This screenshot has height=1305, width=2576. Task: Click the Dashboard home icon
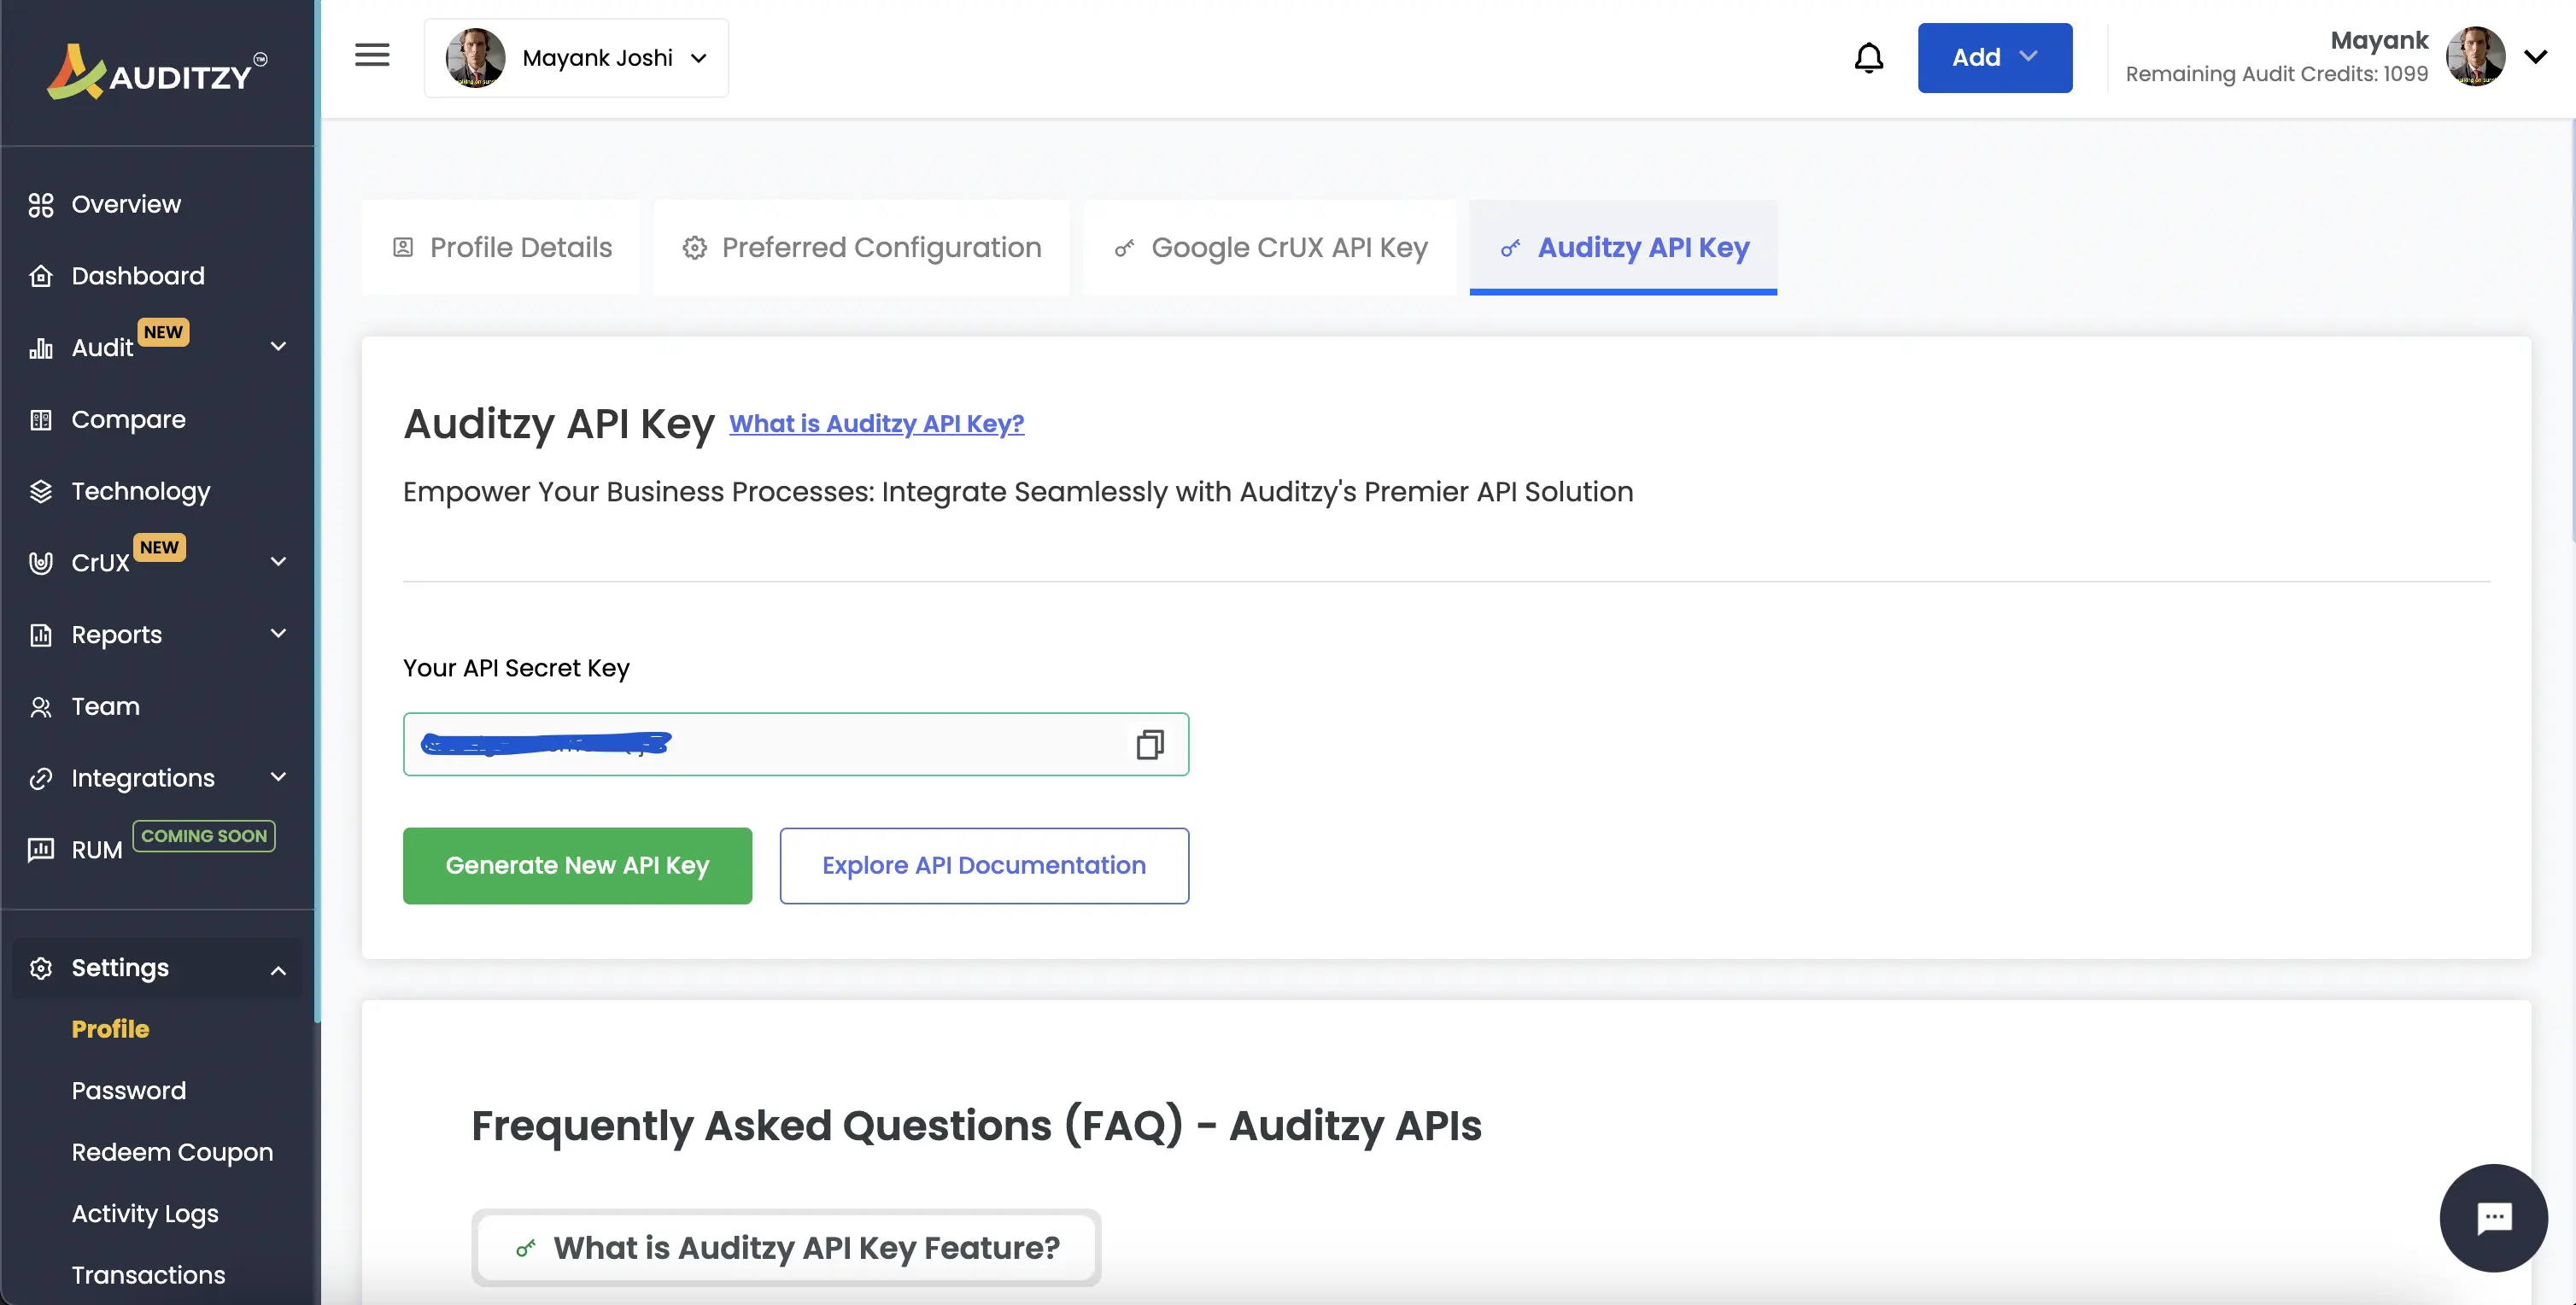tap(41, 276)
